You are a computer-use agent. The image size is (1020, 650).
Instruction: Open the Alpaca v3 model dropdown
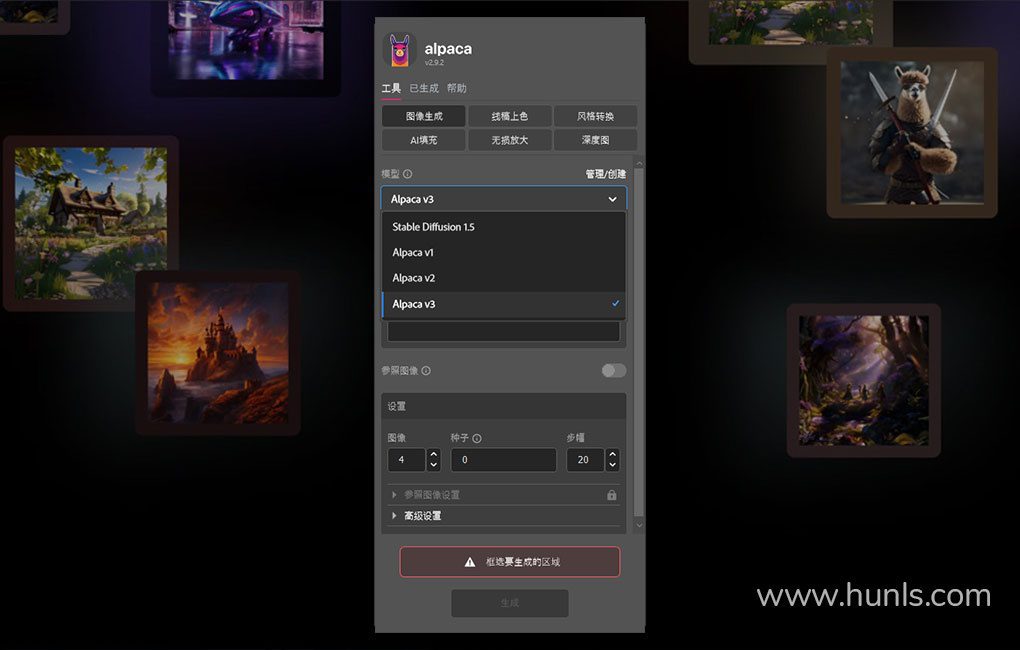click(503, 199)
